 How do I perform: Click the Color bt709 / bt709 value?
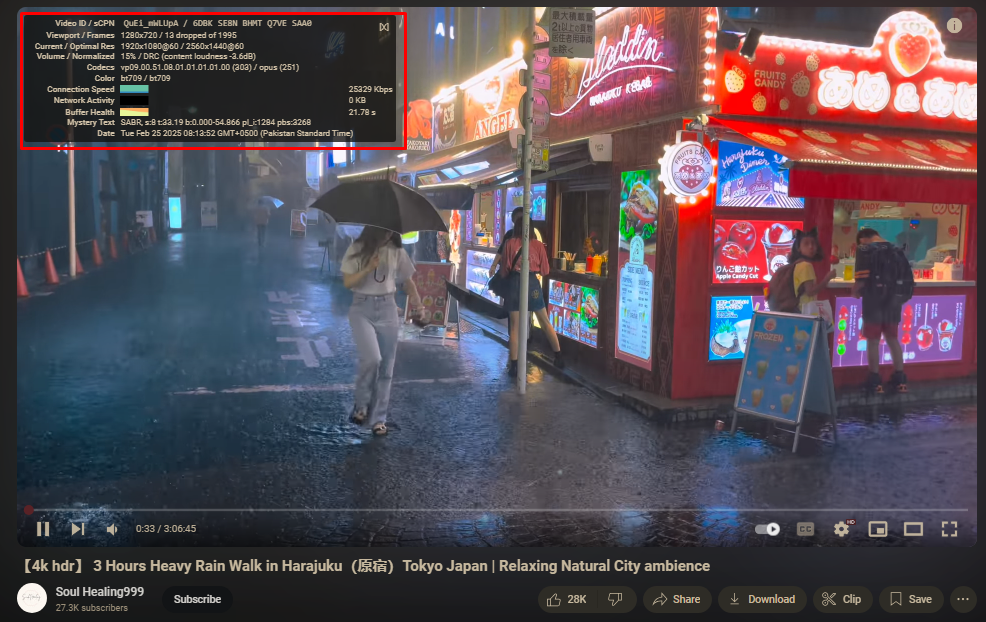coord(145,78)
